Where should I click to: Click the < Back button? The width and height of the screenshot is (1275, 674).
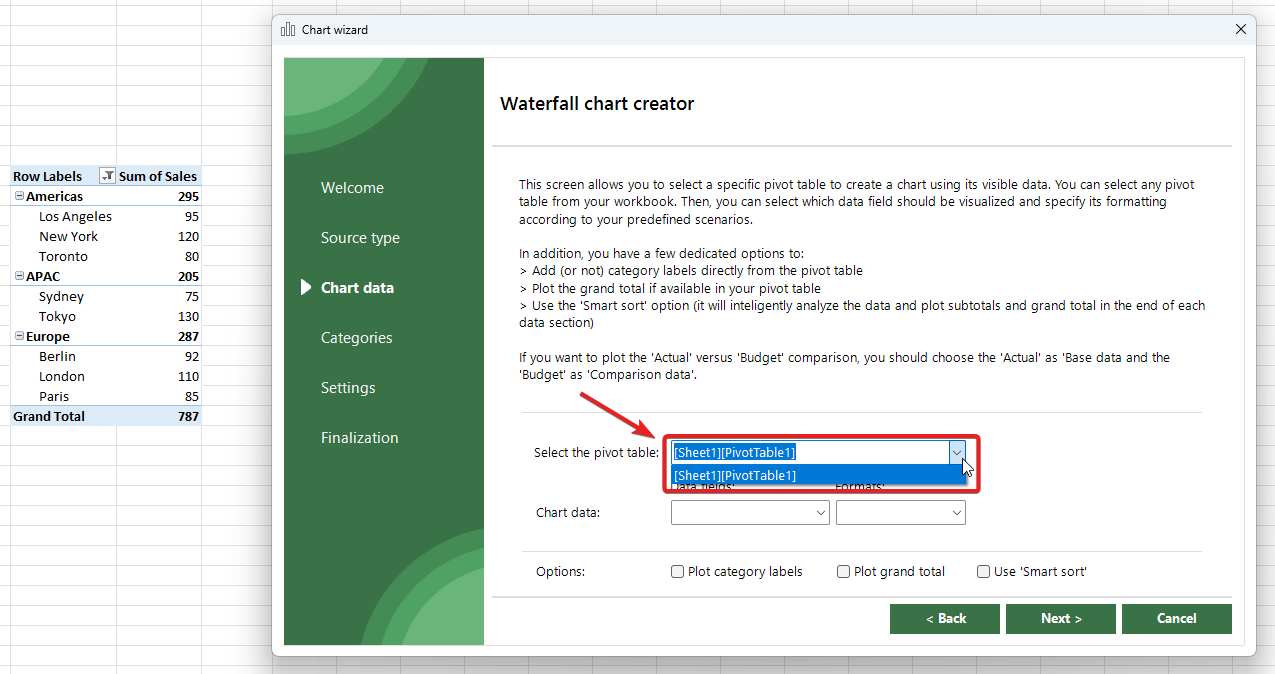tap(945, 619)
